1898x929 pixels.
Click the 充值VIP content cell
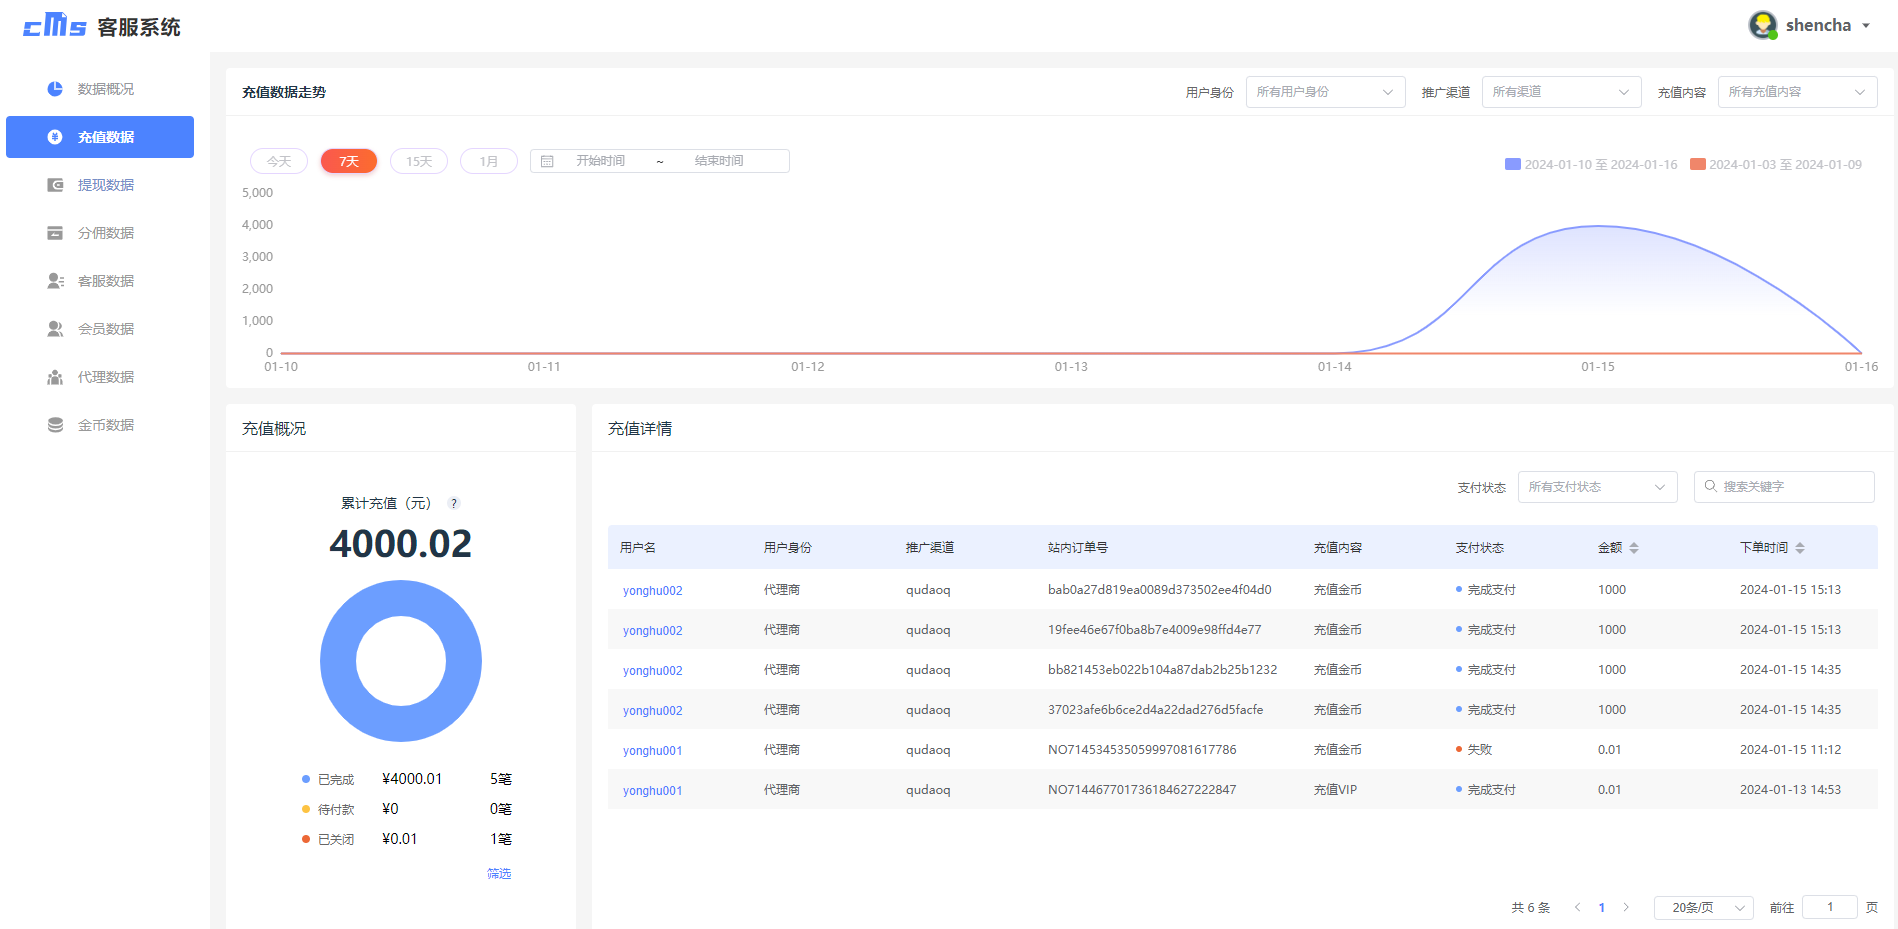pos(1335,789)
